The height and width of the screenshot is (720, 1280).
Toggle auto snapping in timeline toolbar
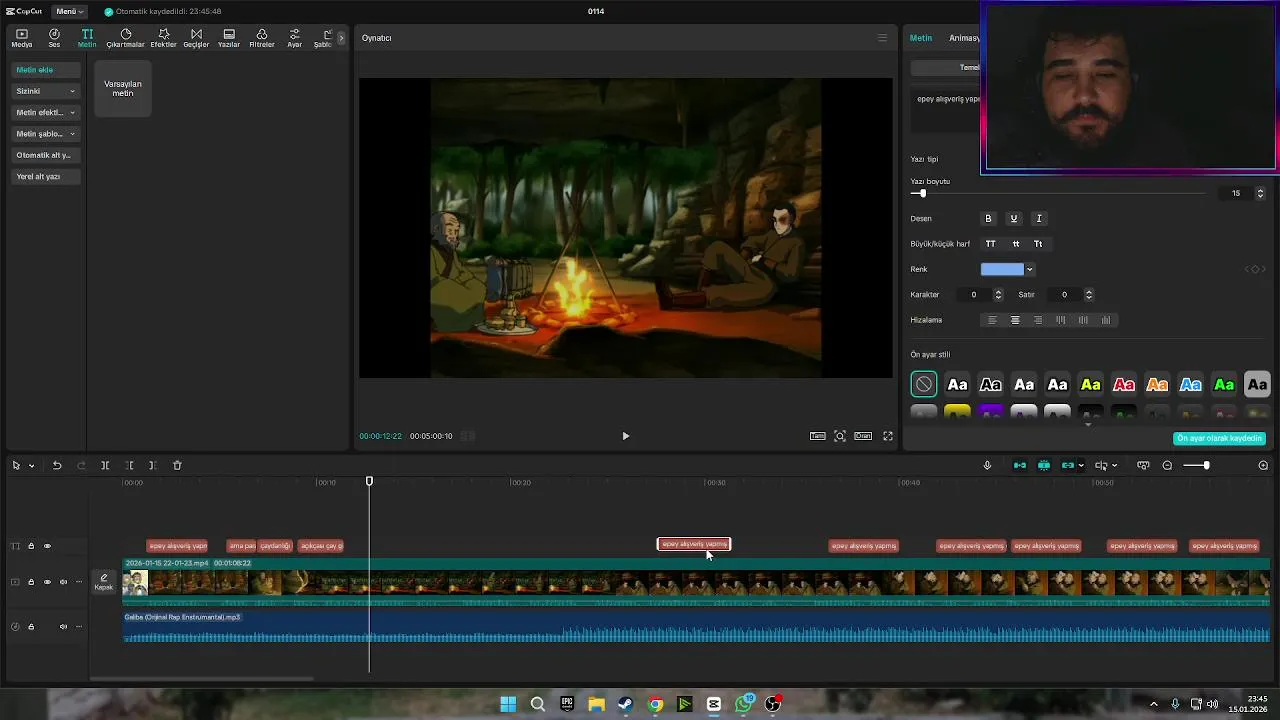(x=1044, y=465)
